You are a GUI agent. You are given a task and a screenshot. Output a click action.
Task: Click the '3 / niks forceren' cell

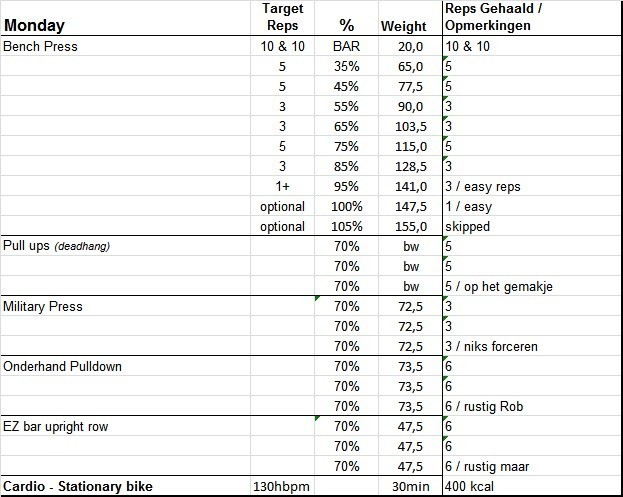click(495, 346)
